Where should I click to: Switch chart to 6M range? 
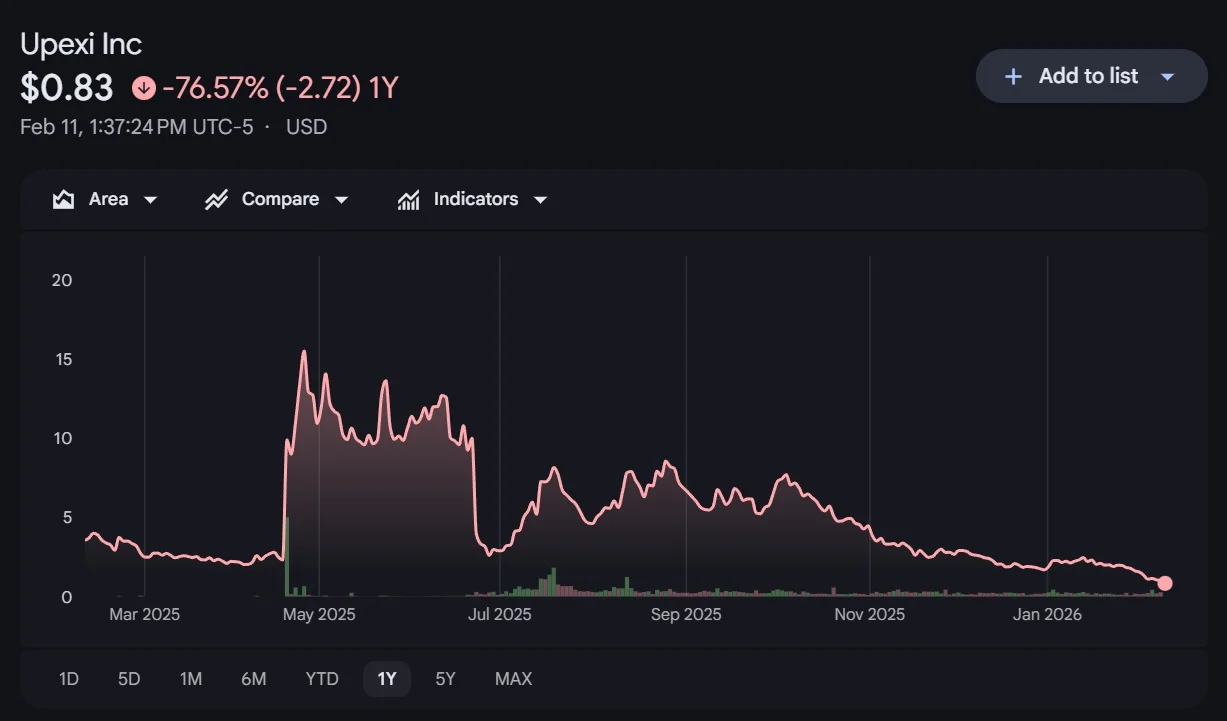pos(254,679)
